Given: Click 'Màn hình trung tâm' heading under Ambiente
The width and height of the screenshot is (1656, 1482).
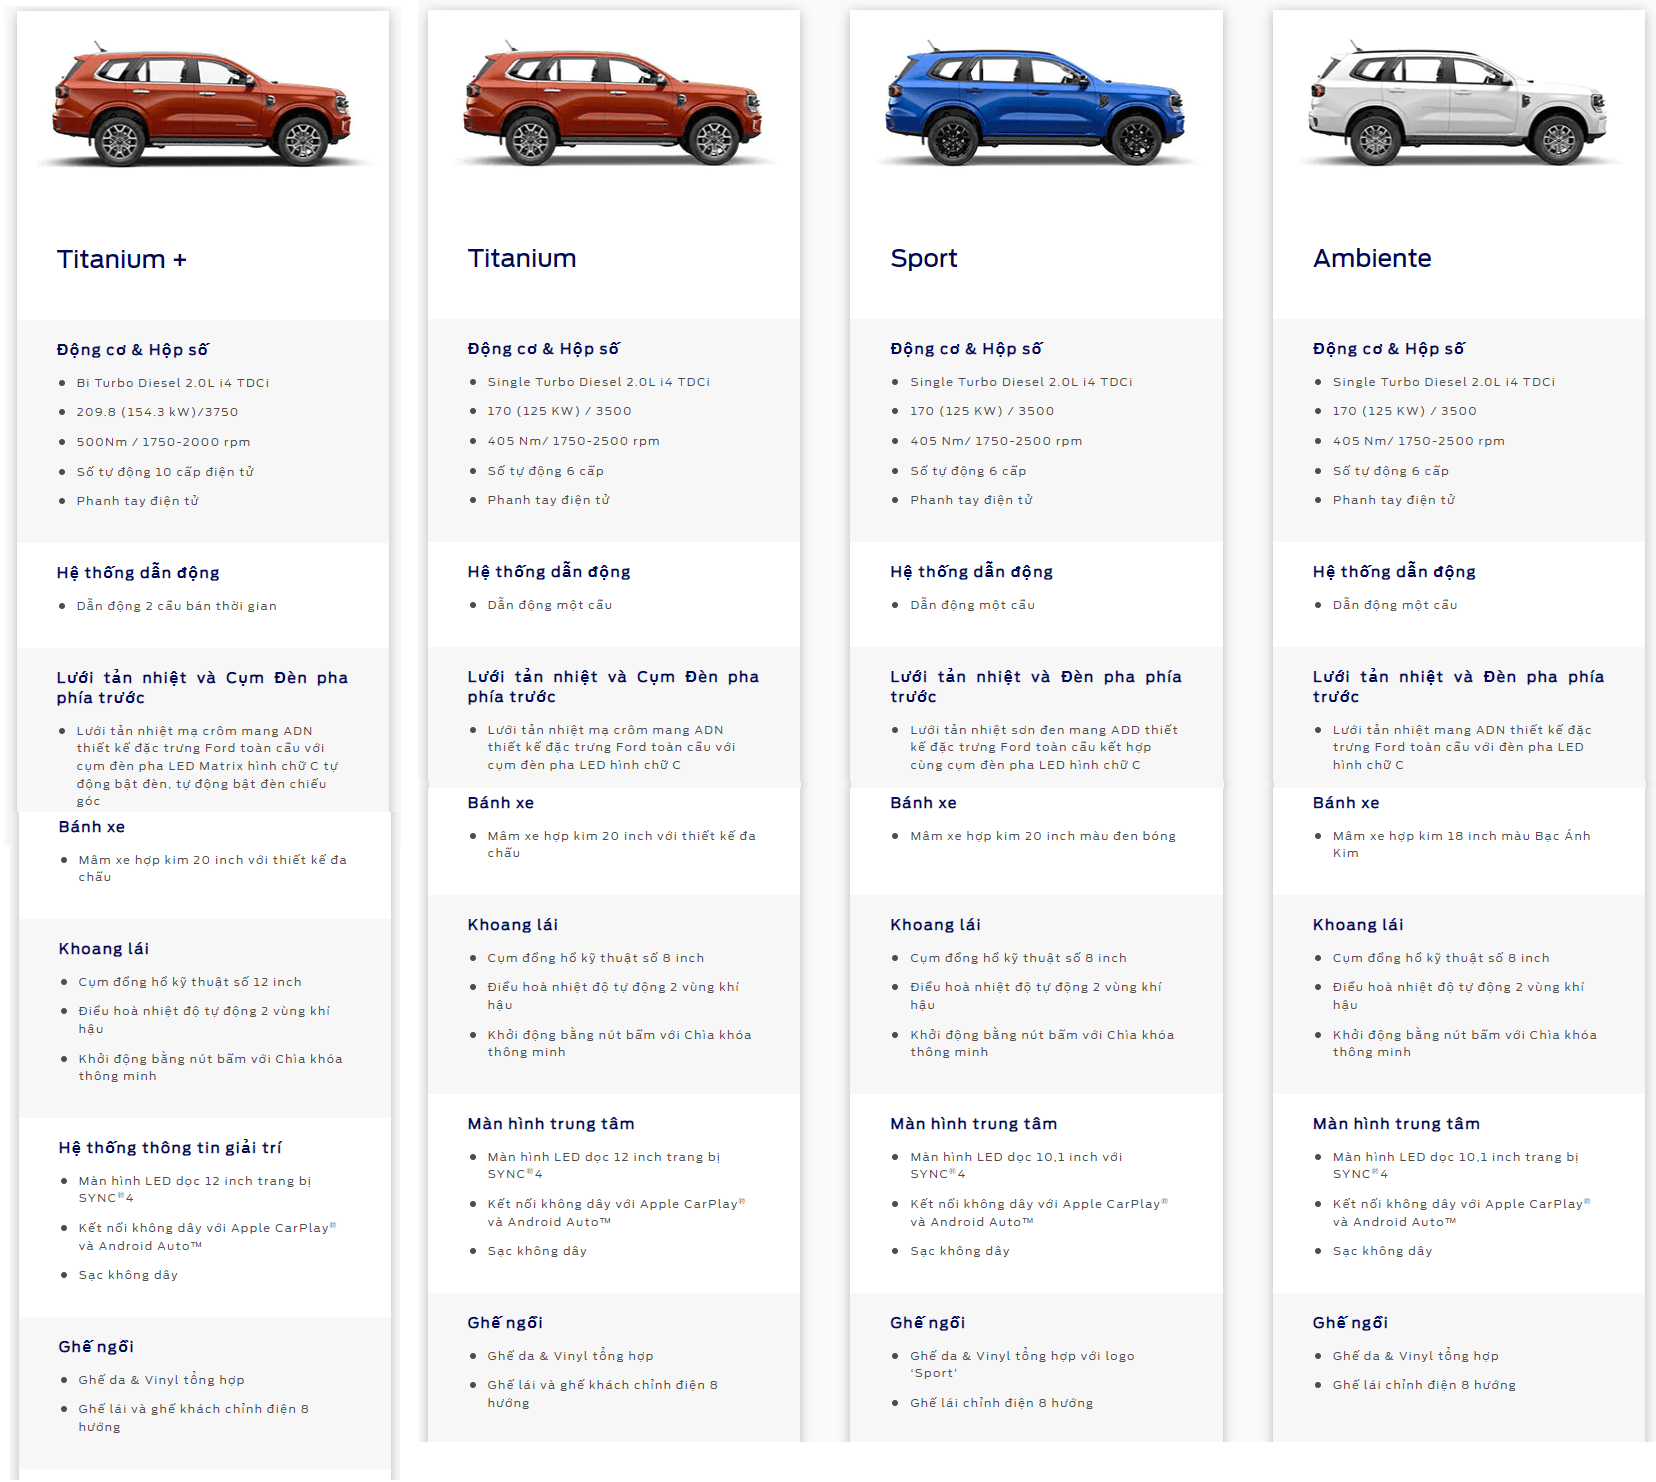Looking at the screenshot, I should coord(1396,1124).
